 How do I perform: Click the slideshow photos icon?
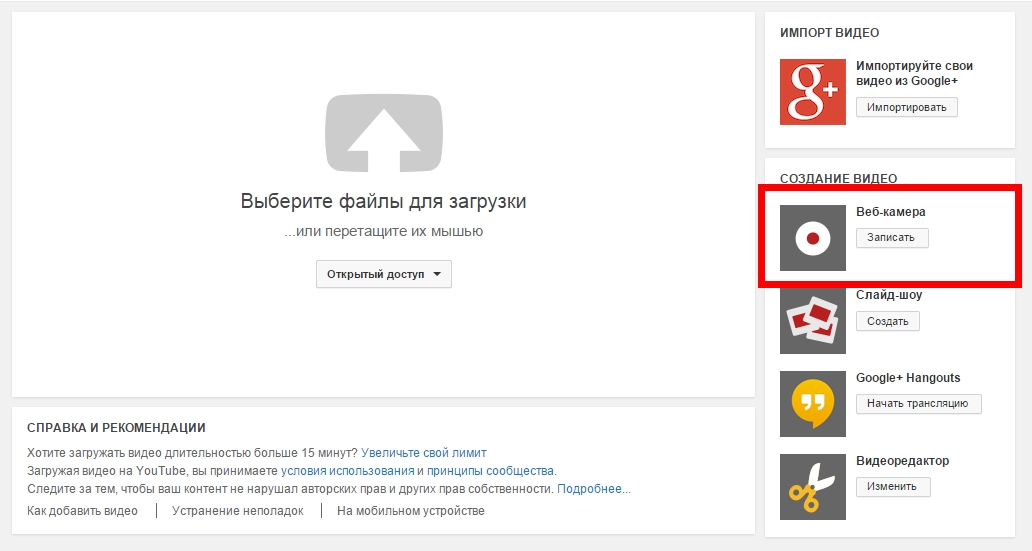pos(813,321)
